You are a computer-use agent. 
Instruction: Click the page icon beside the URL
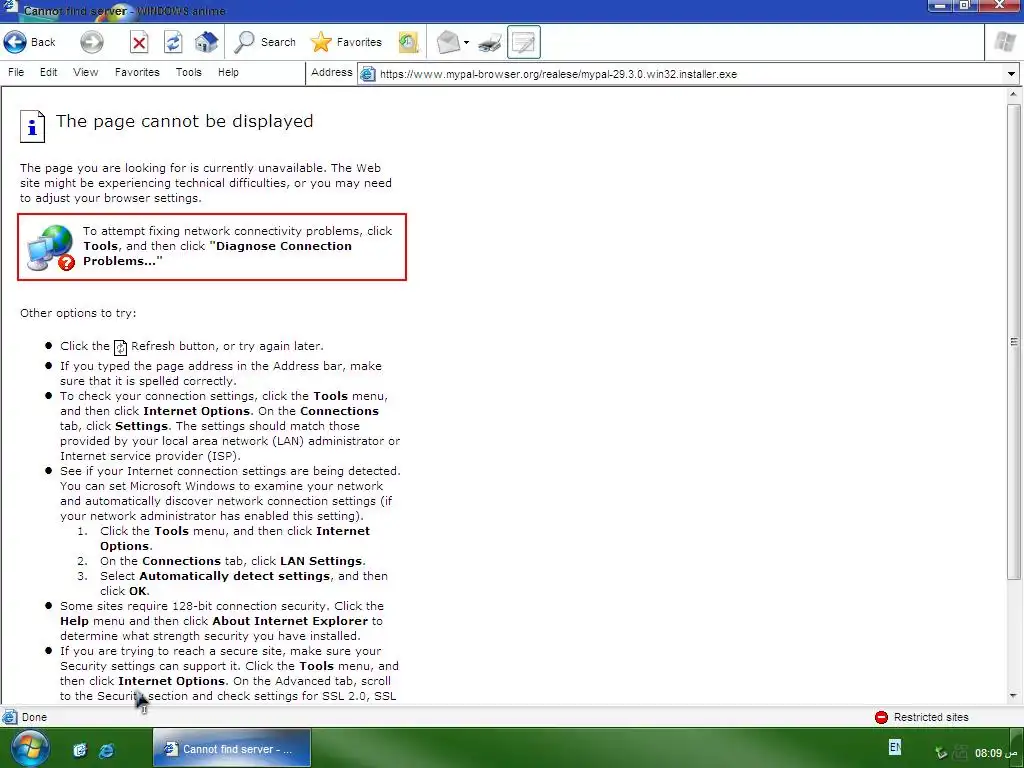point(368,74)
